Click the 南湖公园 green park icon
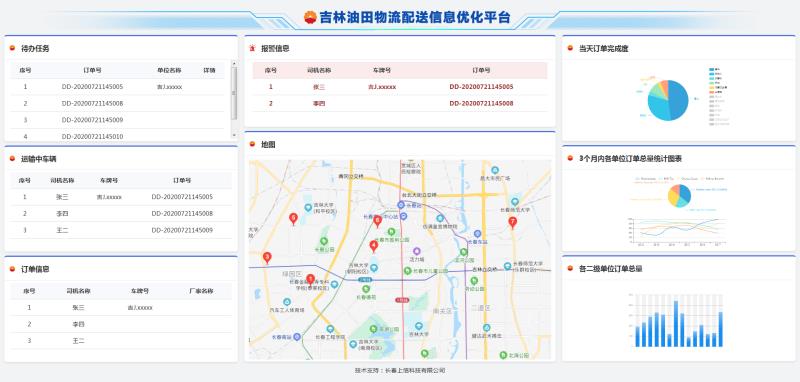800x382 pixels. pos(373,329)
